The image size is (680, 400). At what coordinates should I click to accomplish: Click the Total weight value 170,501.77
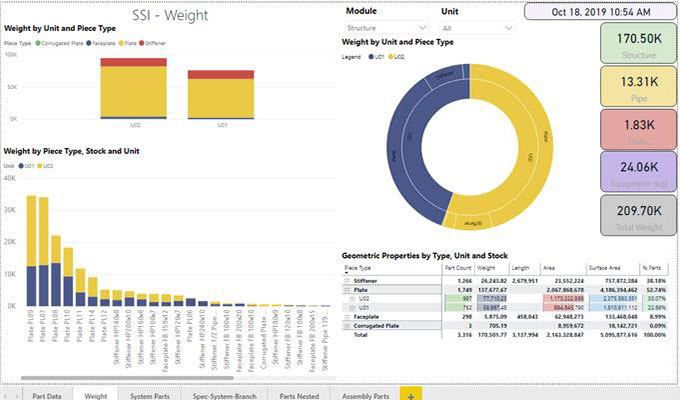(x=492, y=335)
